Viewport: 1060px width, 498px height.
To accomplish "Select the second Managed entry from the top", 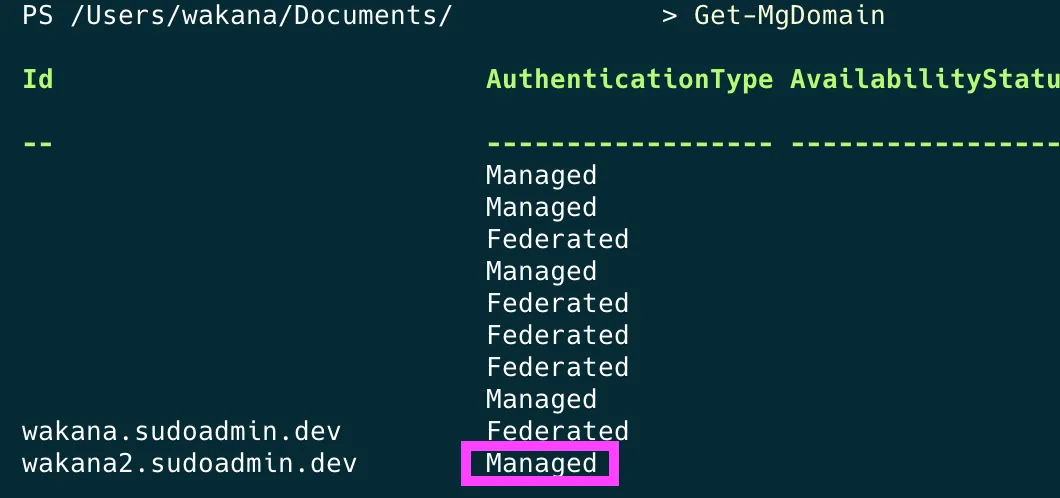I will tap(541, 207).
